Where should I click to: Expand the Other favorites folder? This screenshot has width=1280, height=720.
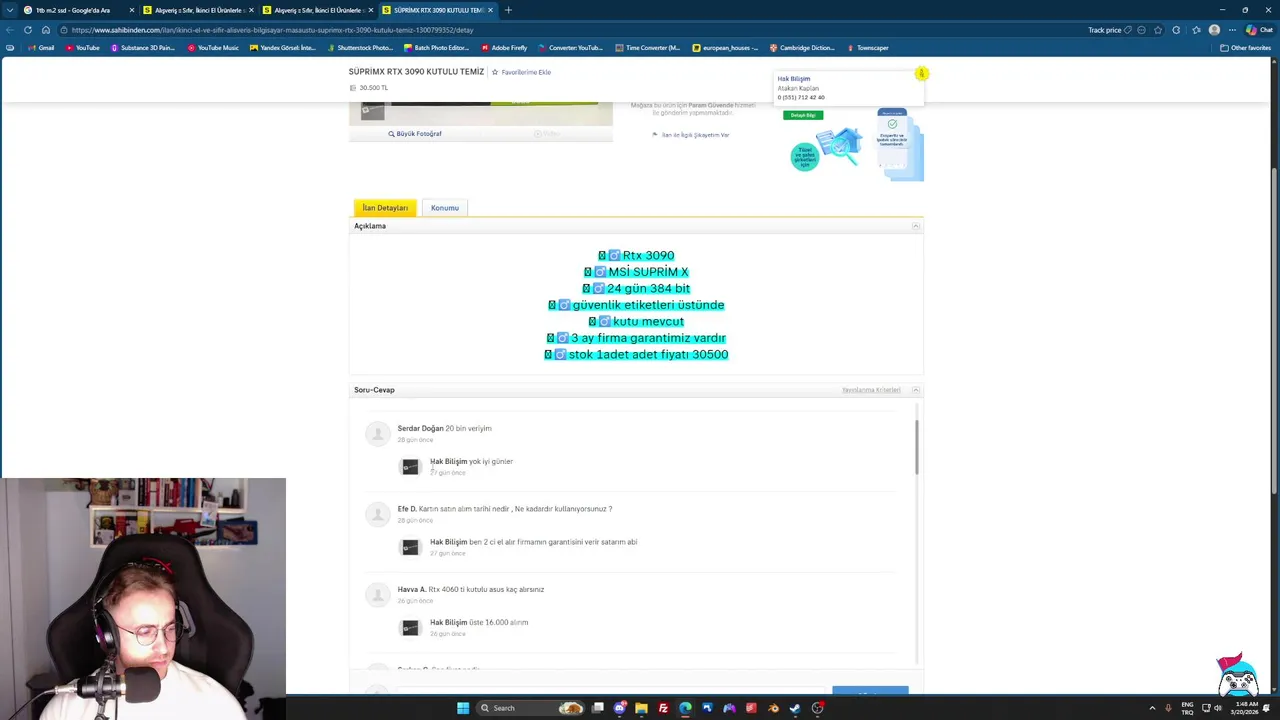tap(1245, 48)
